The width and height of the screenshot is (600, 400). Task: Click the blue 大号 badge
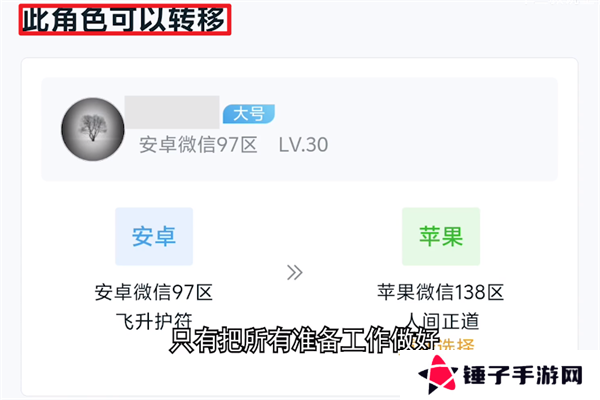[249, 114]
